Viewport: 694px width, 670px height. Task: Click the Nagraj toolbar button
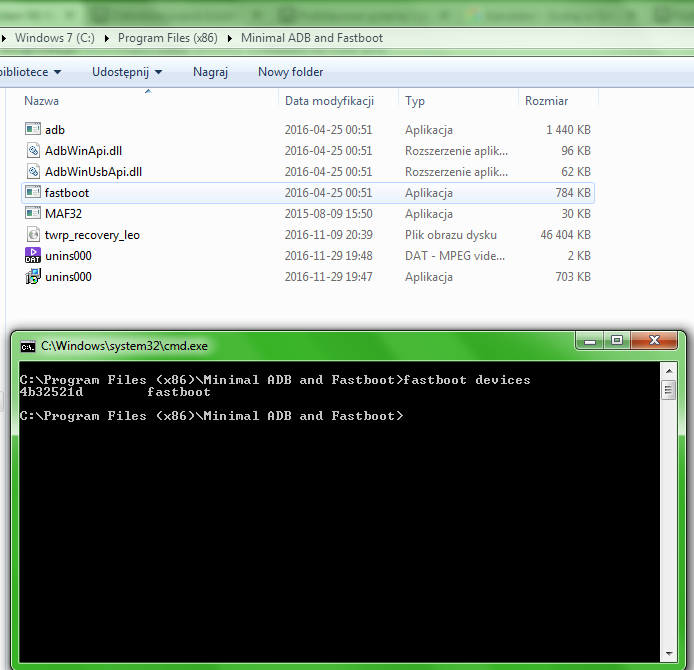click(210, 72)
